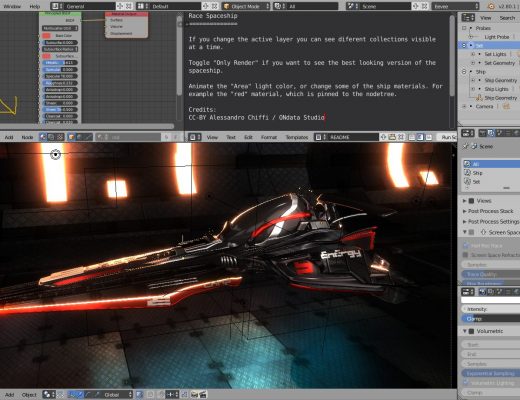Click the Object Mode cube icon

[227, 6]
